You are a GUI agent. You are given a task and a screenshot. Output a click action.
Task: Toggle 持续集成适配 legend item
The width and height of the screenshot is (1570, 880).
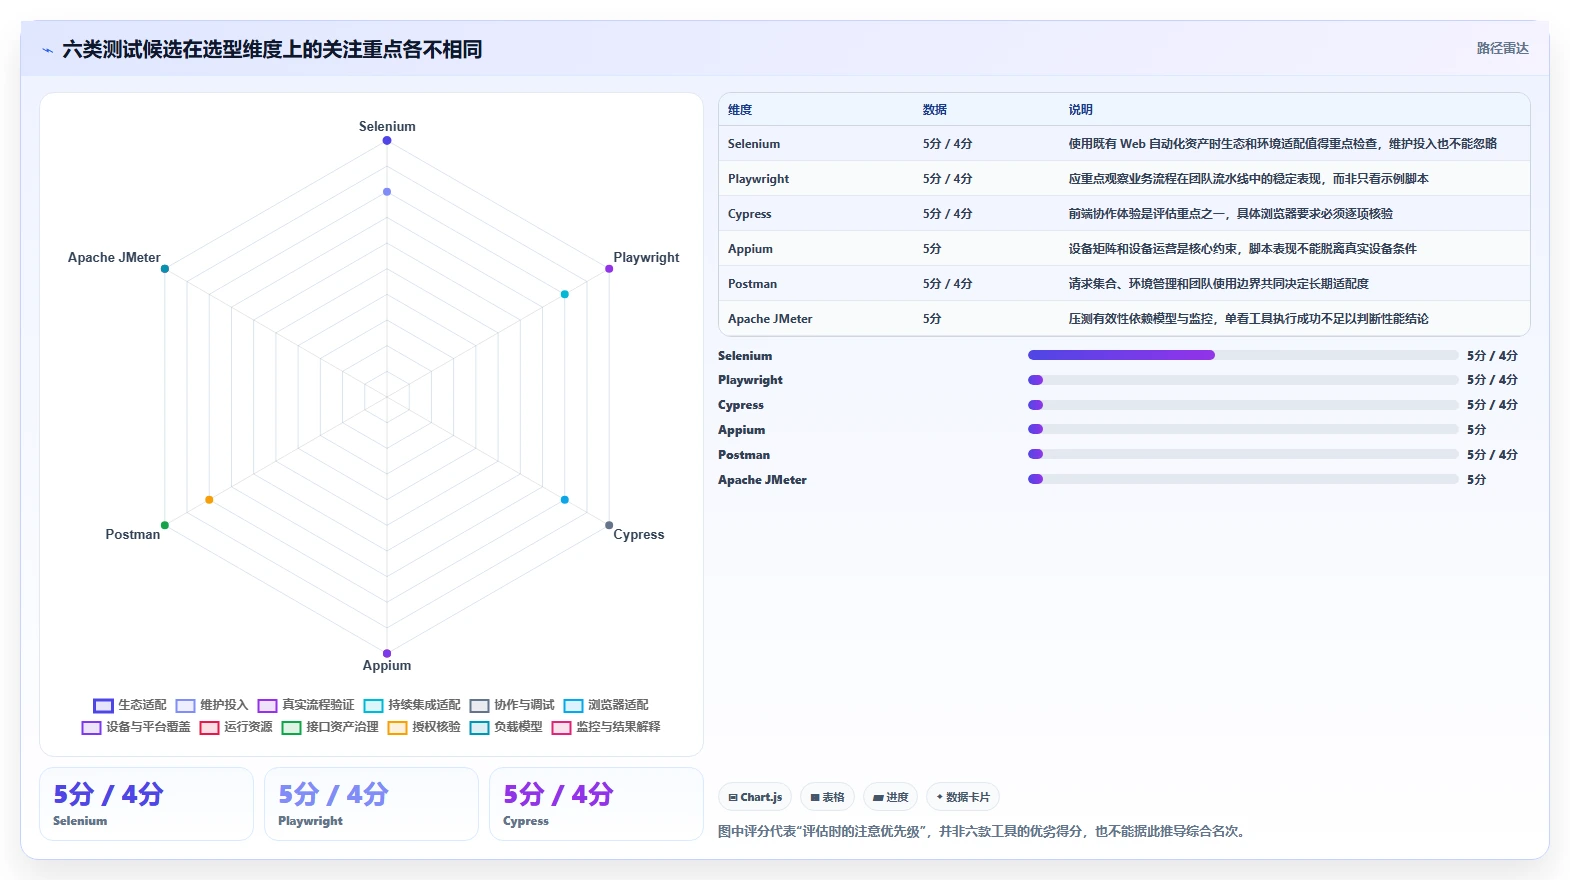coord(412,705)
